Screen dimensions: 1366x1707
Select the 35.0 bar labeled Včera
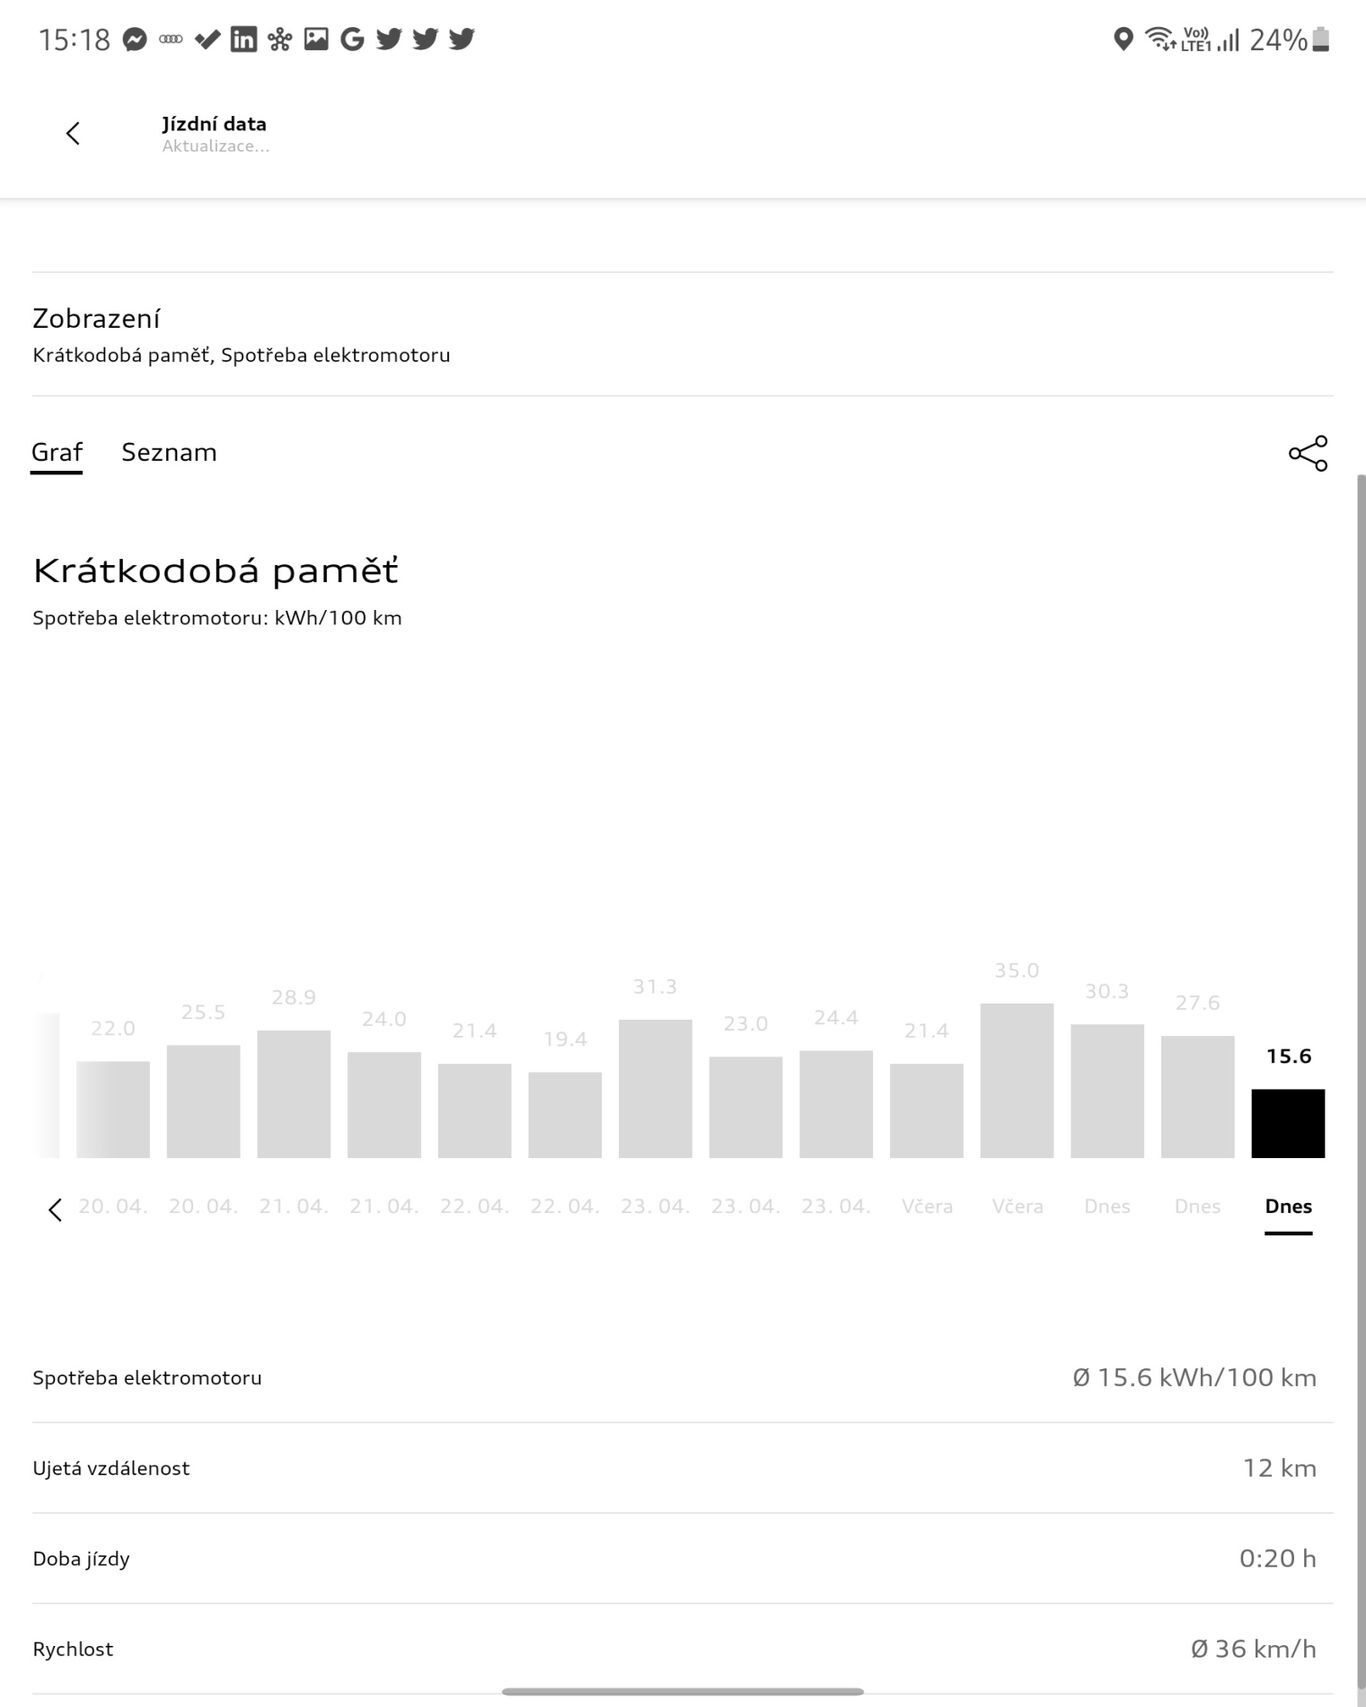(1016, 1080)
